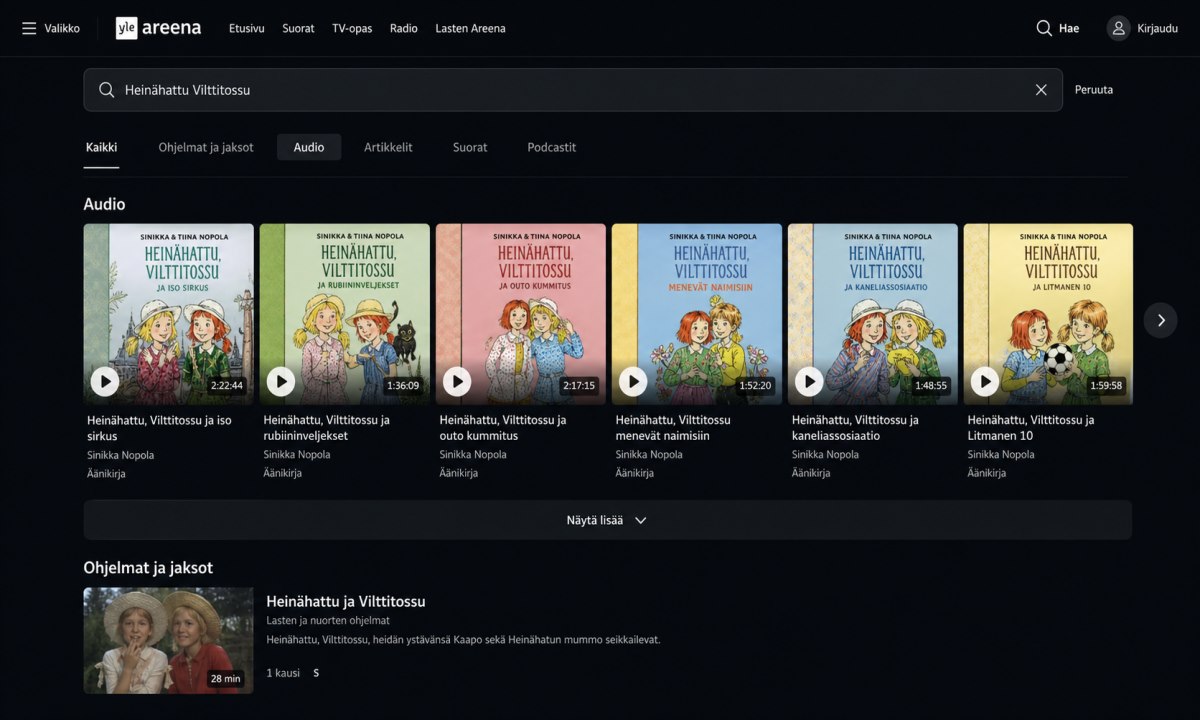Open title link Heinähattu, Vilttitossu ja iso sirkus
Viewport: 1200px width, 720px height.
click(x=159, y=428)
